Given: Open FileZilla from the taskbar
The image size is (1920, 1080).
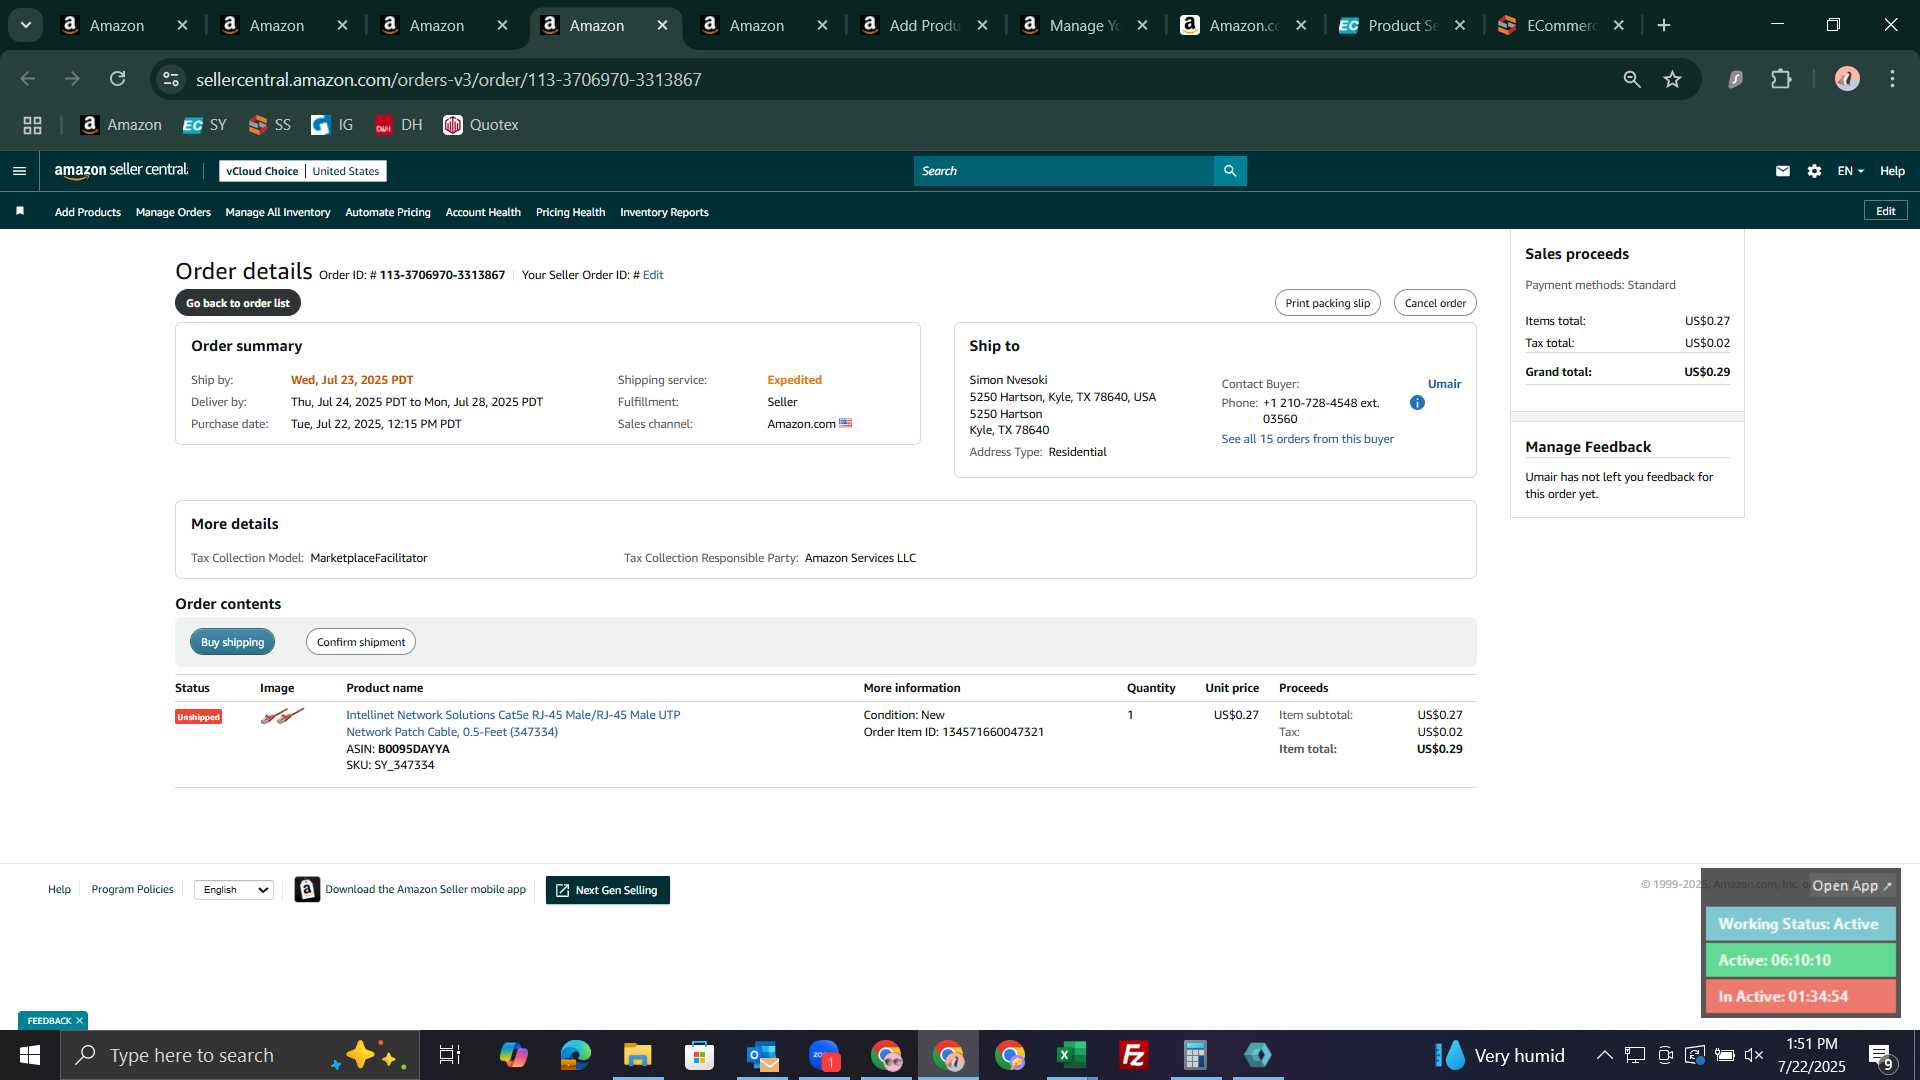Looking at the screenshot, I should point(1133,1055).
